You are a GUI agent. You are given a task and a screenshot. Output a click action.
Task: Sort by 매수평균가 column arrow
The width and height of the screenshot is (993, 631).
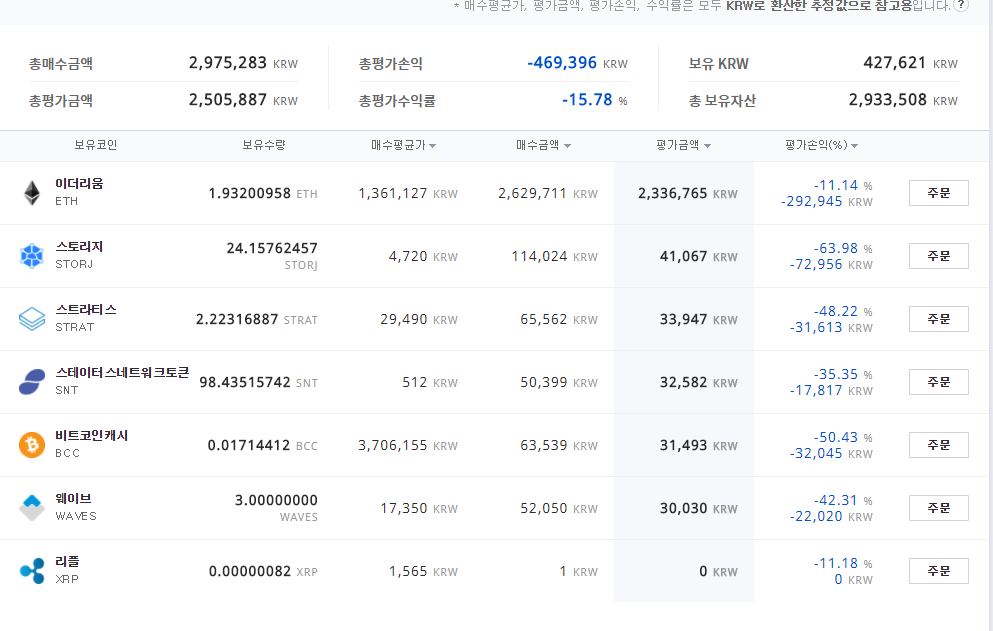tap(433, 146)
